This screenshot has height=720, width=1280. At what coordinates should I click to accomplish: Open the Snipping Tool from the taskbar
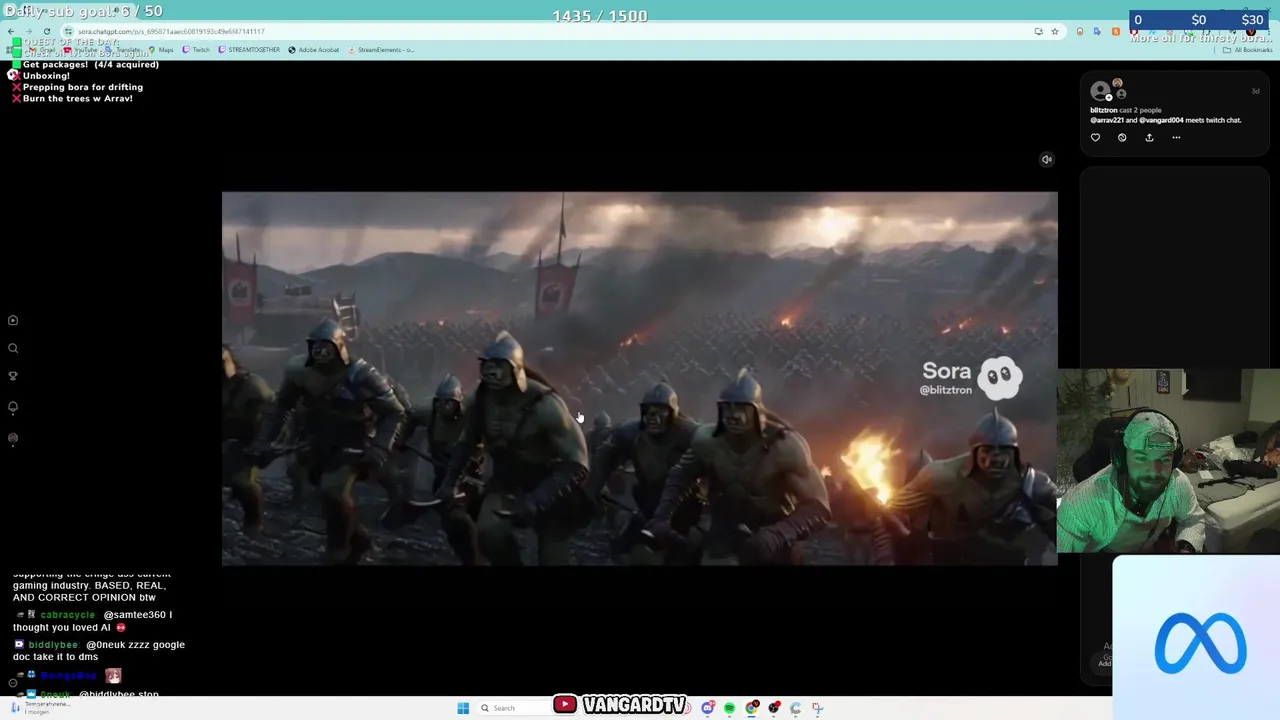[817, 708]
